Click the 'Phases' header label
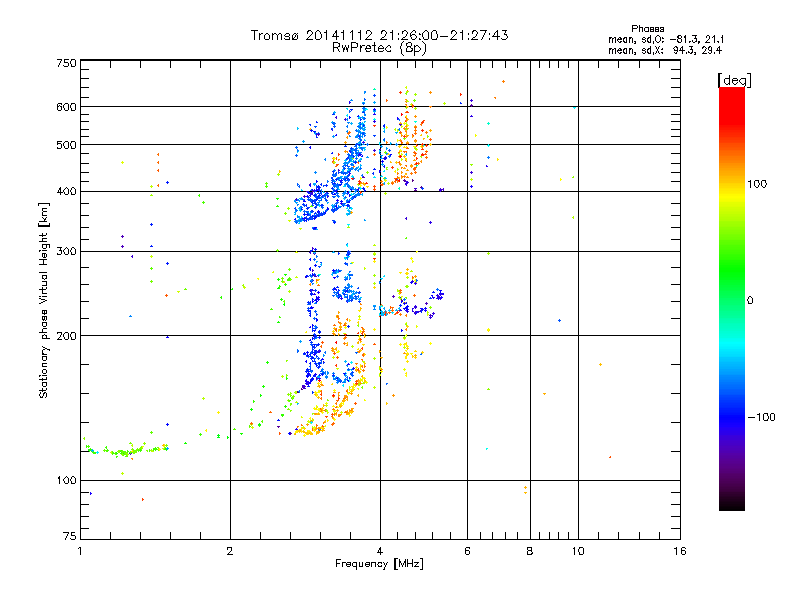Image resolution: width=800 pixels, height=600 pixels. coord(647,29)
